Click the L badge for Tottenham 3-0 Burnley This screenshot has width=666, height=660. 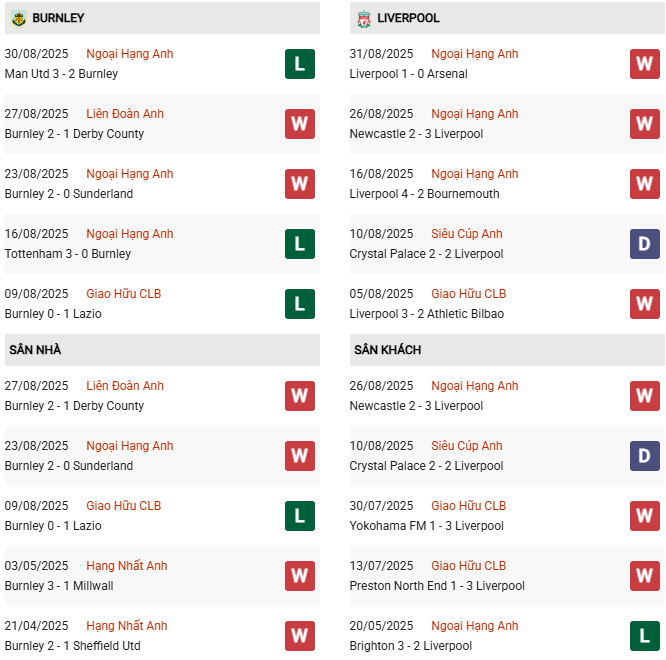point(299,244)
